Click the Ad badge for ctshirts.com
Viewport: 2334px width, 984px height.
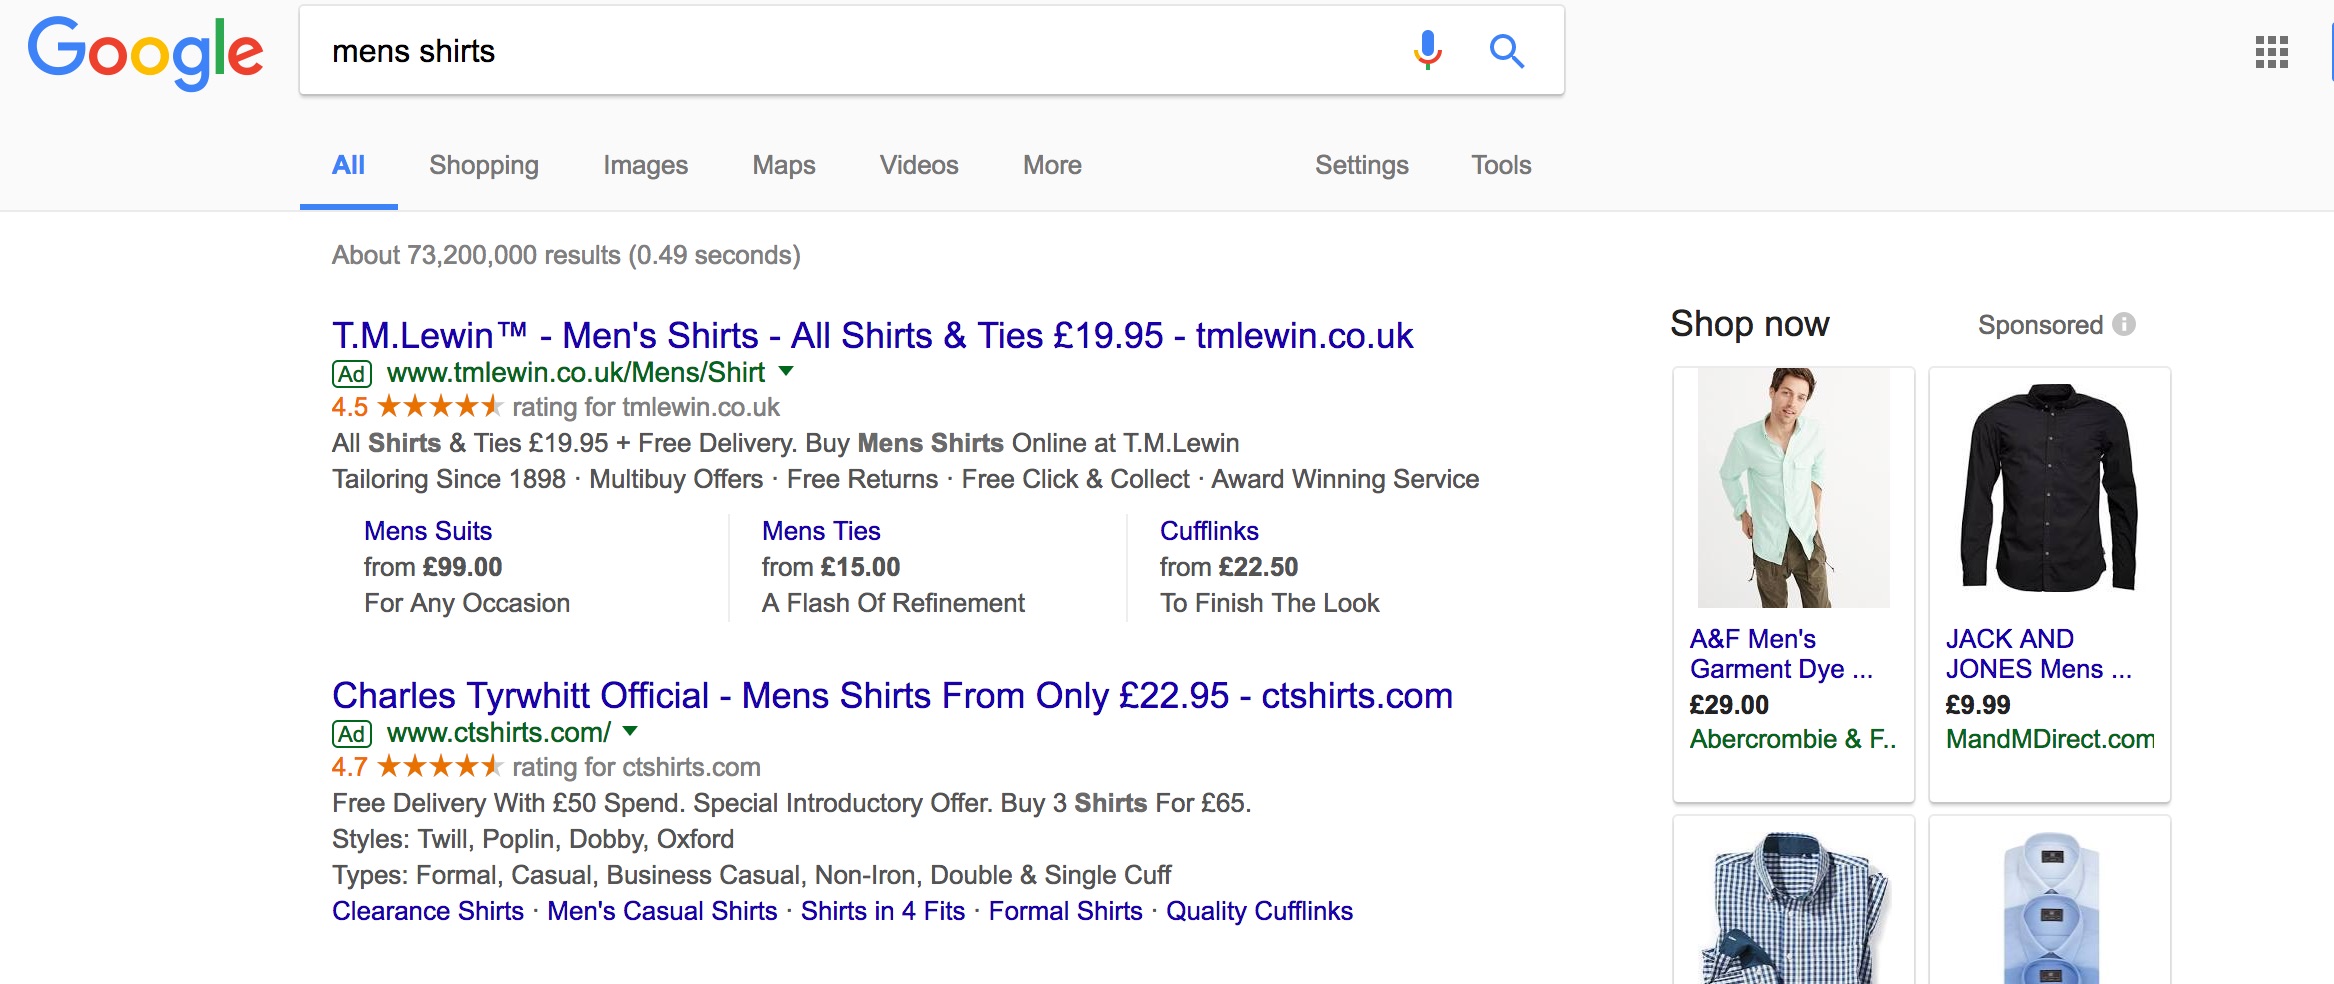pyautogui.click(x=352, y=734)
